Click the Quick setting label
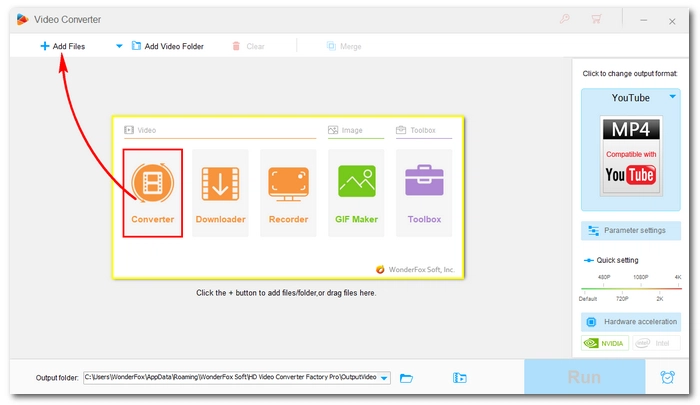The width and height of the screenshot is (700, 405). point(617,260)
